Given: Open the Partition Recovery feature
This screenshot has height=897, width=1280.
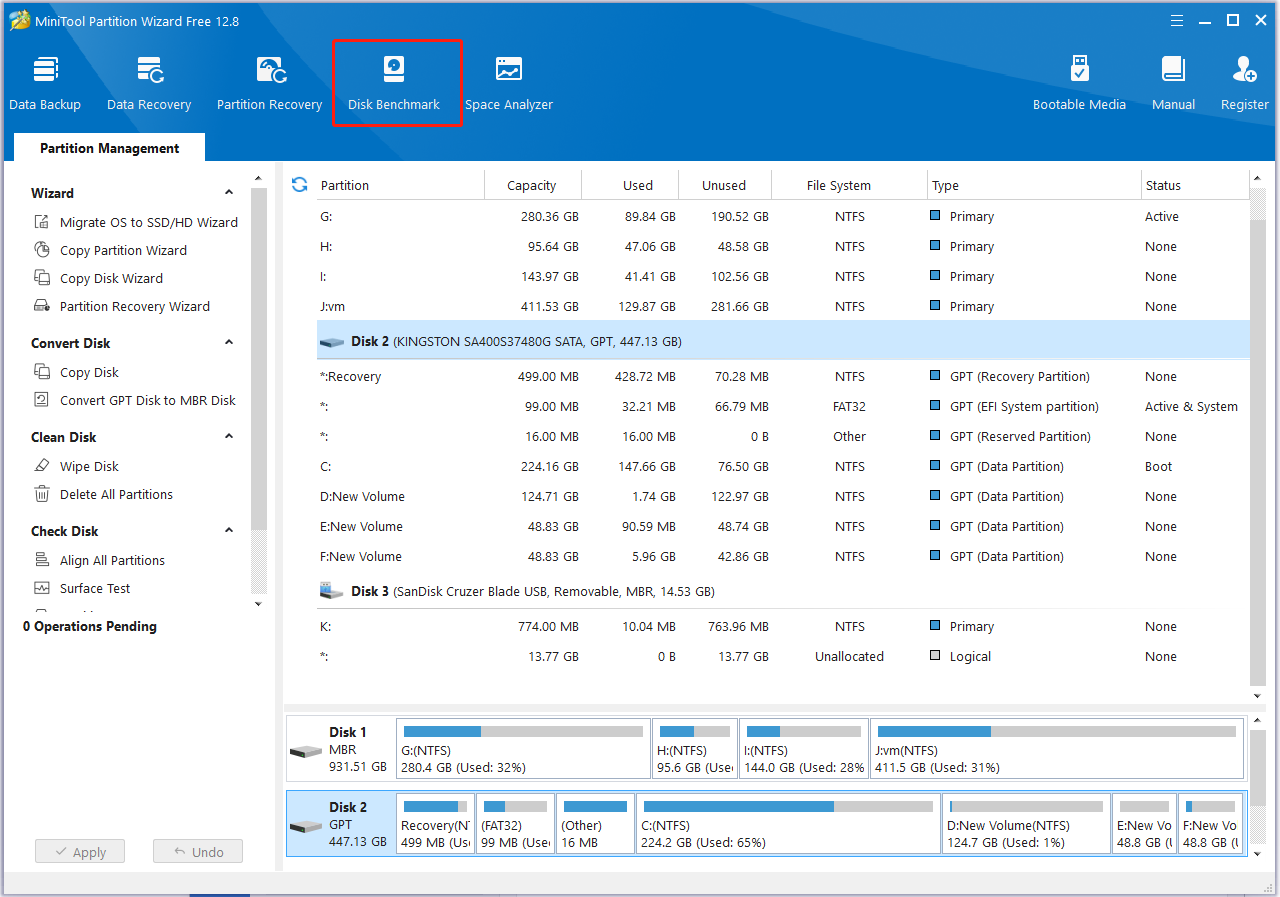Looking at the screenshot, I should coord(269,83).
